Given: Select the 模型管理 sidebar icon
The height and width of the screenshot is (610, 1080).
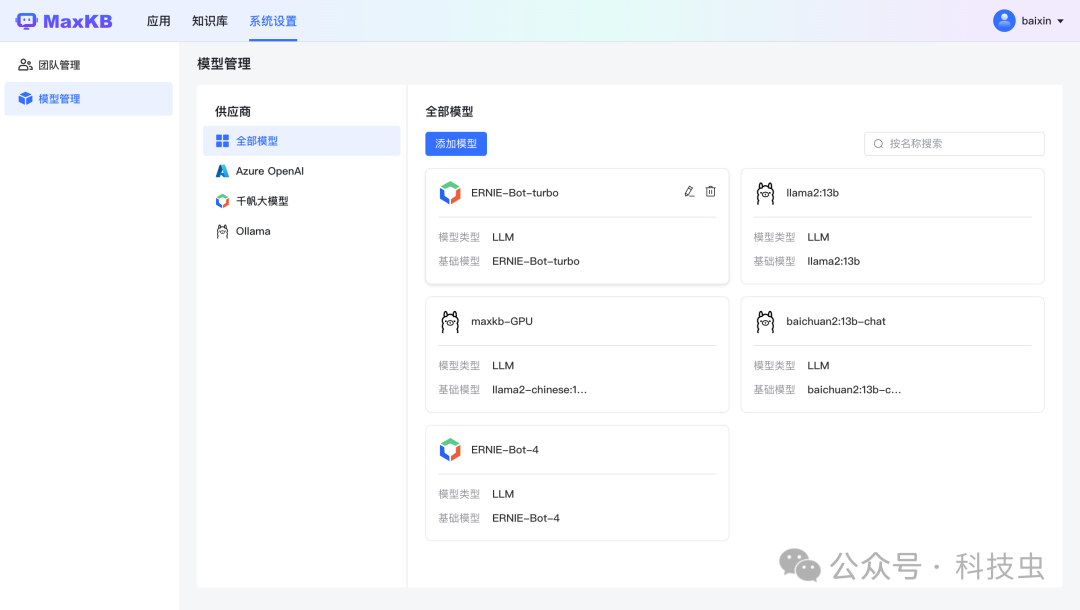Looking at the screenshot, I should click(24, 98).
